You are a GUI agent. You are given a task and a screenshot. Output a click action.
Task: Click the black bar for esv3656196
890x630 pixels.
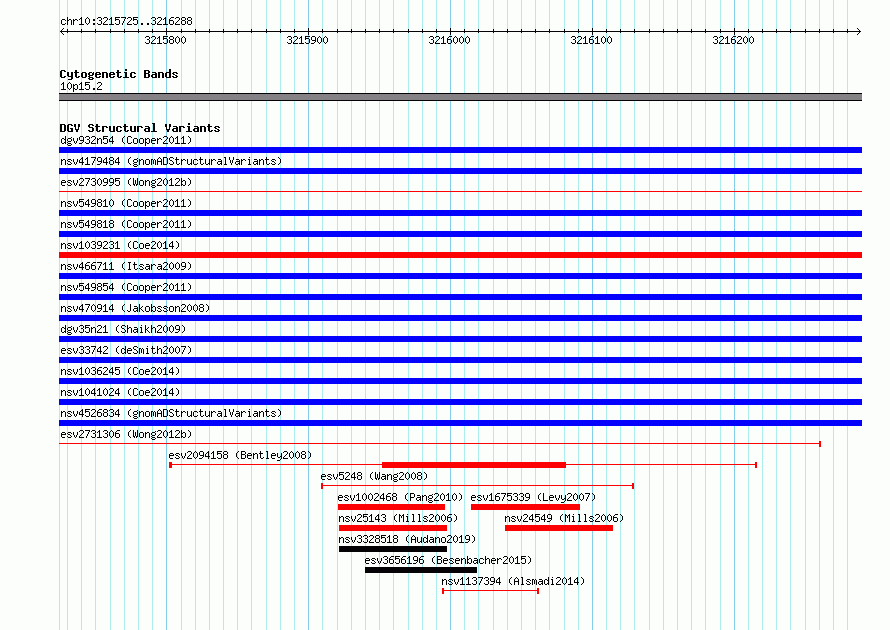tap(421, 570)
